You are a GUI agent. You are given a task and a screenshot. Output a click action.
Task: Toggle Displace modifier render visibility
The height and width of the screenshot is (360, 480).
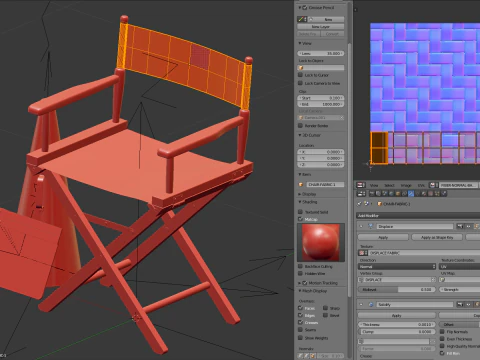(x=460, y=226)
